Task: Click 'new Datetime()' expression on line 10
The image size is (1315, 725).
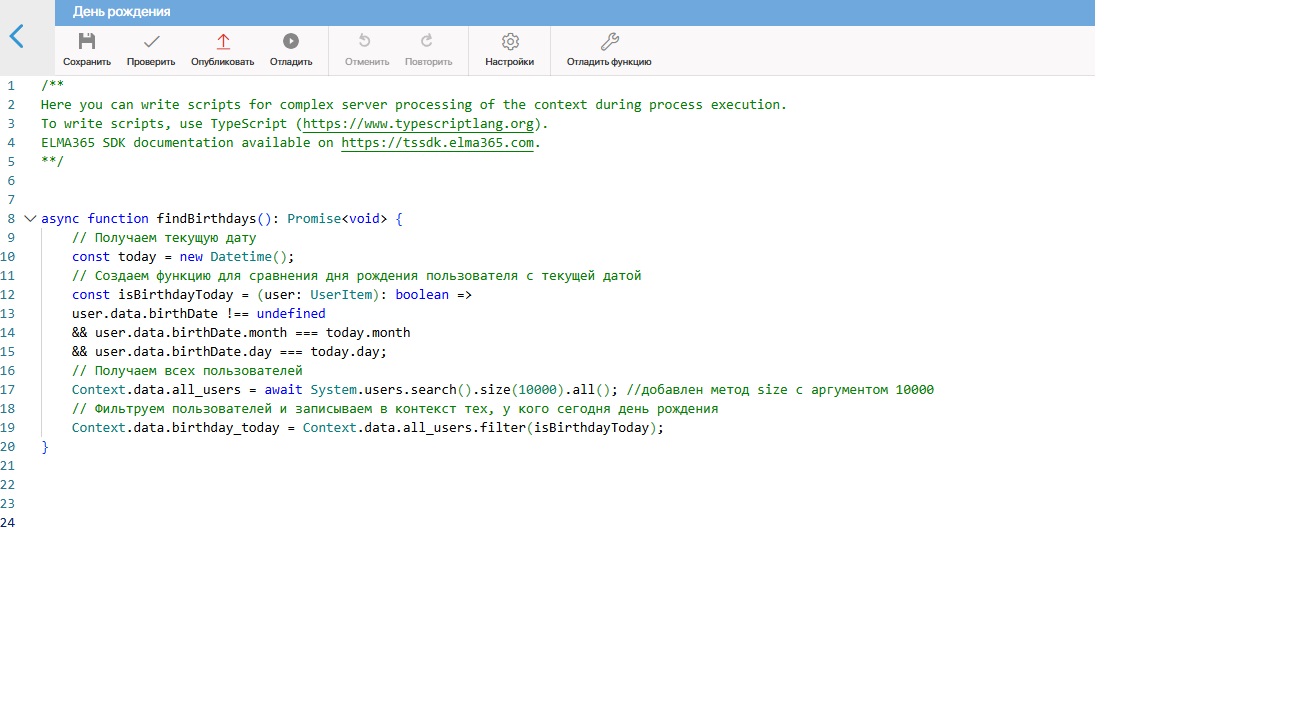Action: [x=233, y=257]
